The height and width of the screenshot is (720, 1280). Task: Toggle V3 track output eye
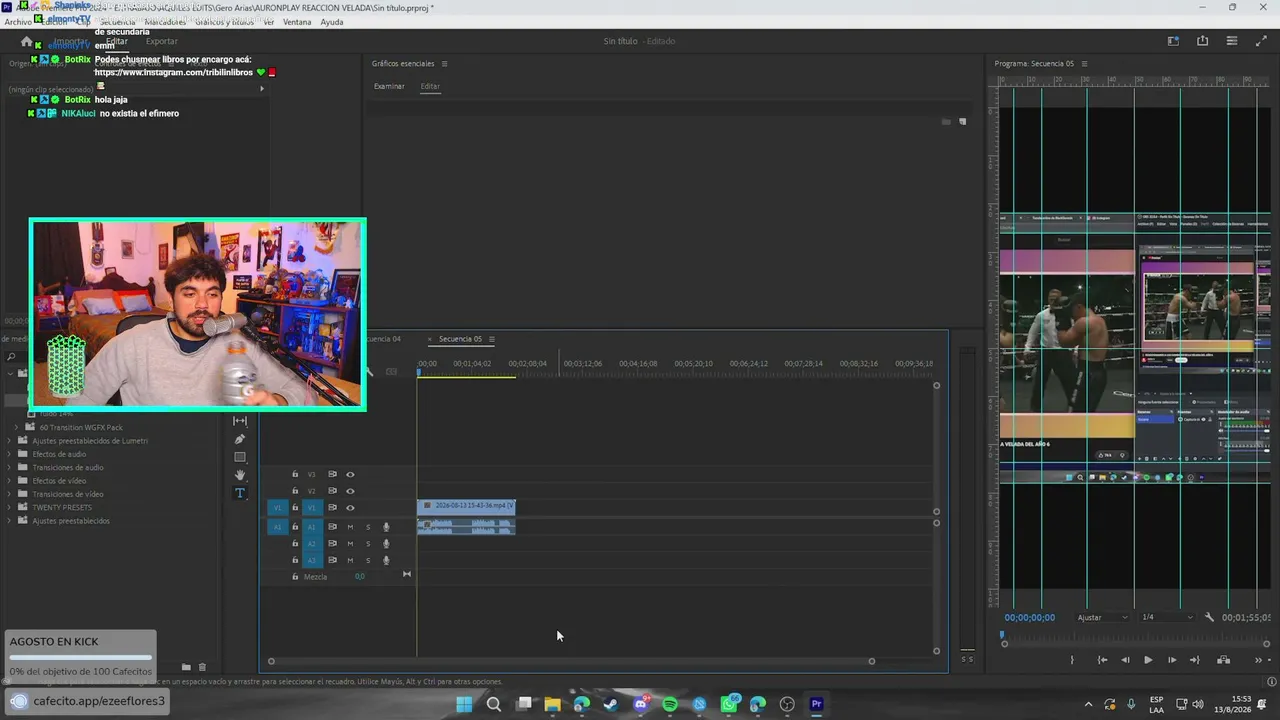pos(350,474)
